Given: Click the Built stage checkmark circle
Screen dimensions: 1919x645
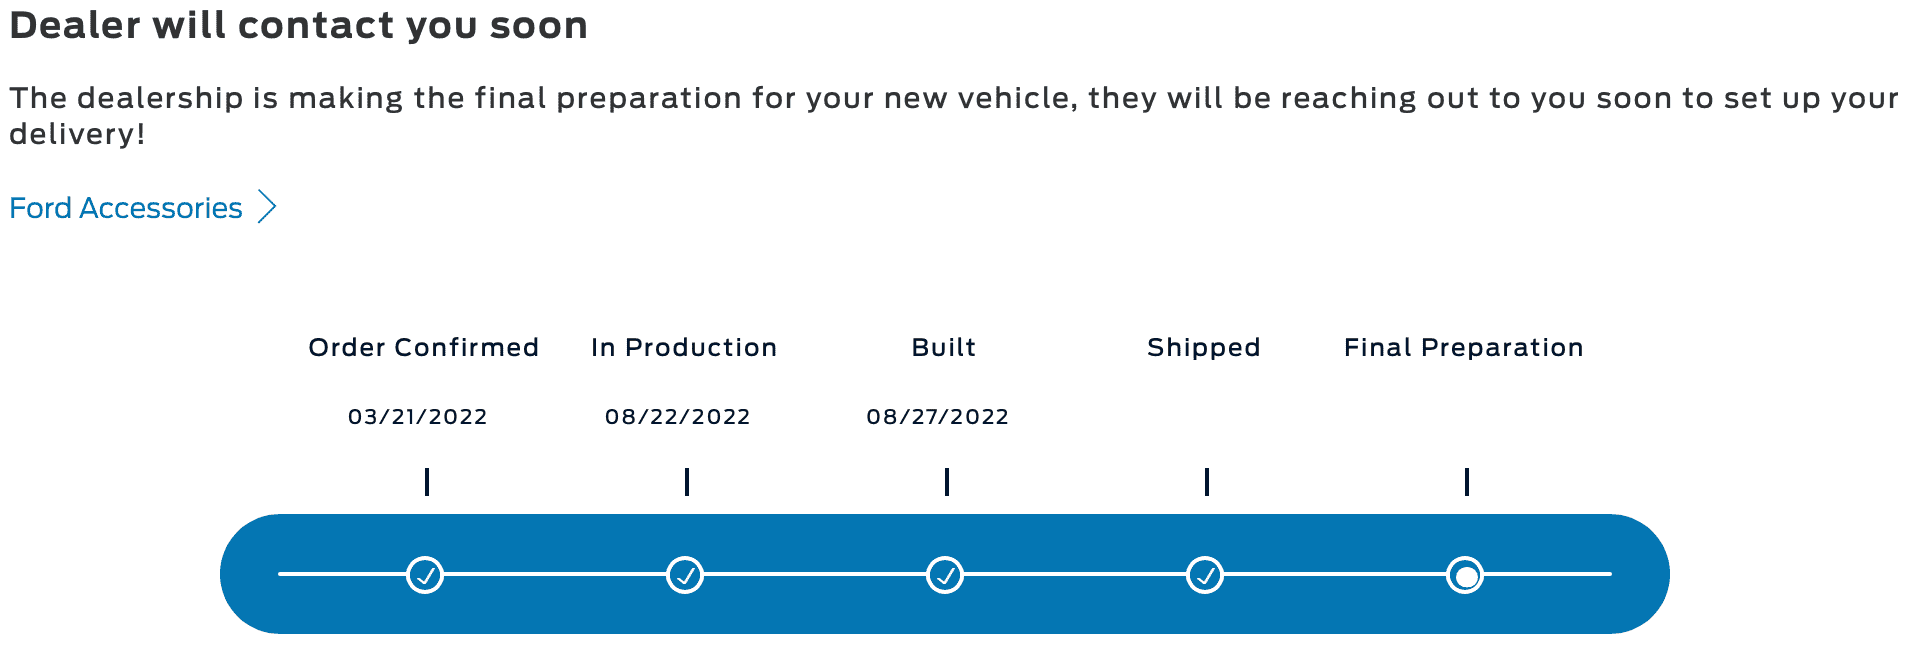Looking at the screenshot, I should click(x=945, y=575).
